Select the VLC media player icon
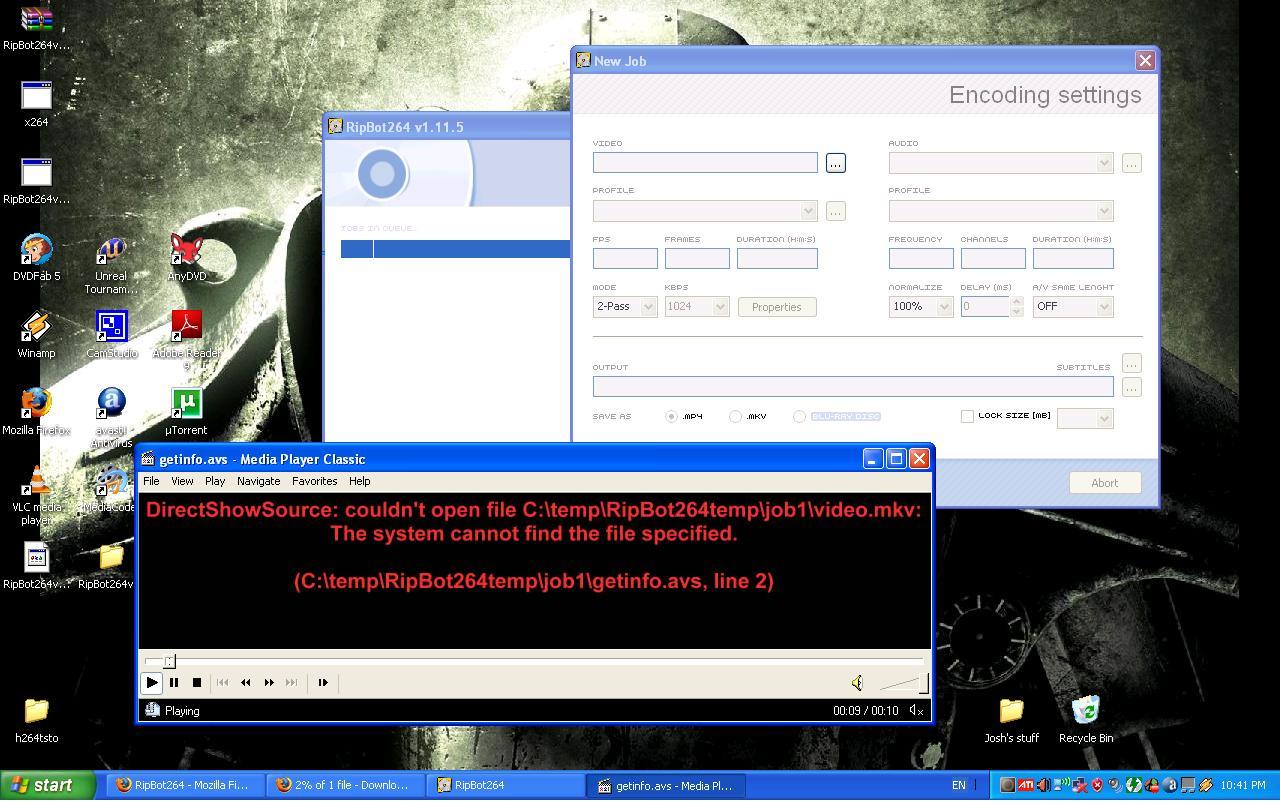This screenshot has width=1280, height=804. coord(36,495)
